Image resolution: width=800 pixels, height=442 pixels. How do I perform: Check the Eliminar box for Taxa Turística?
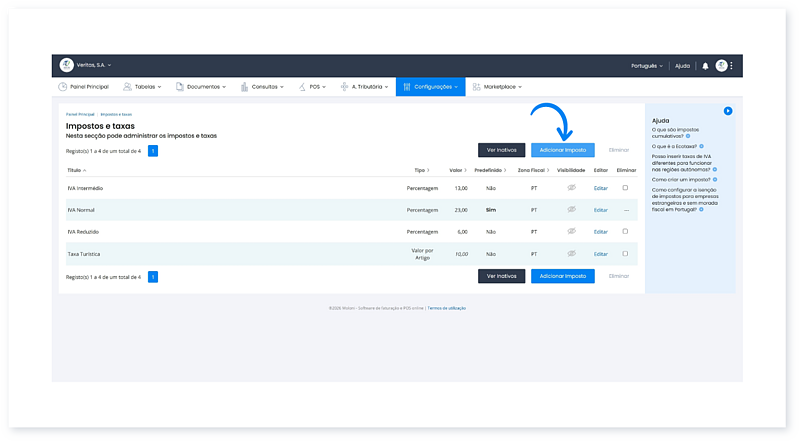pyautogui.click(x=626, y=254)
